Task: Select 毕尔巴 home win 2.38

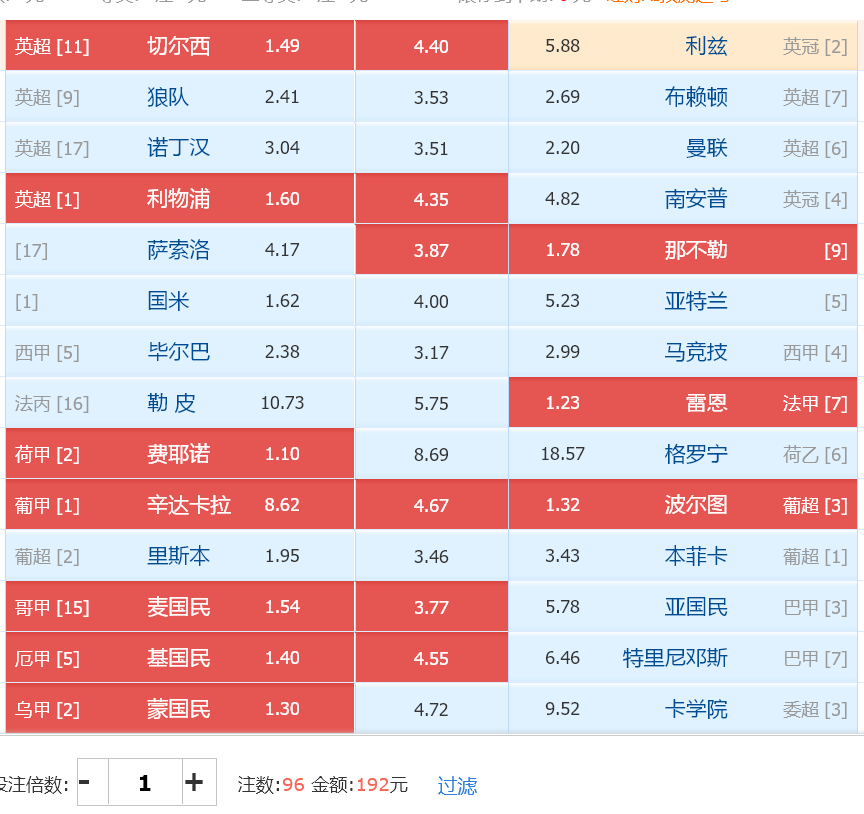Action: click(x=180, y=352)
